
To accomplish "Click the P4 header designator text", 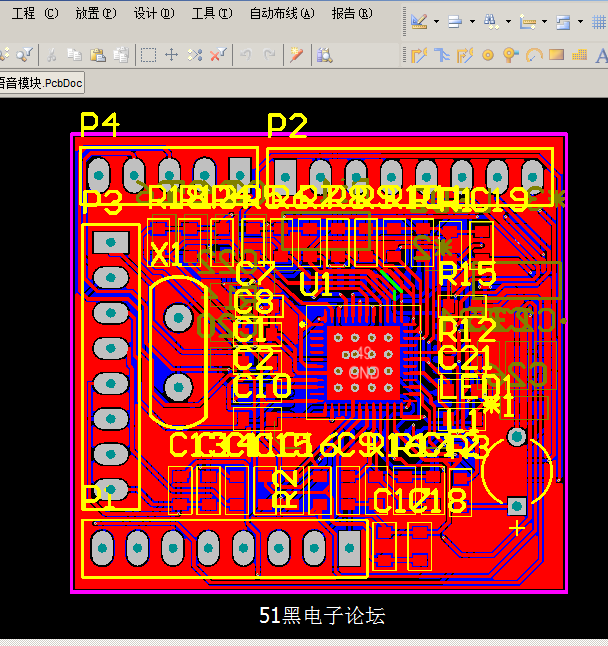I will pos(100,124).
